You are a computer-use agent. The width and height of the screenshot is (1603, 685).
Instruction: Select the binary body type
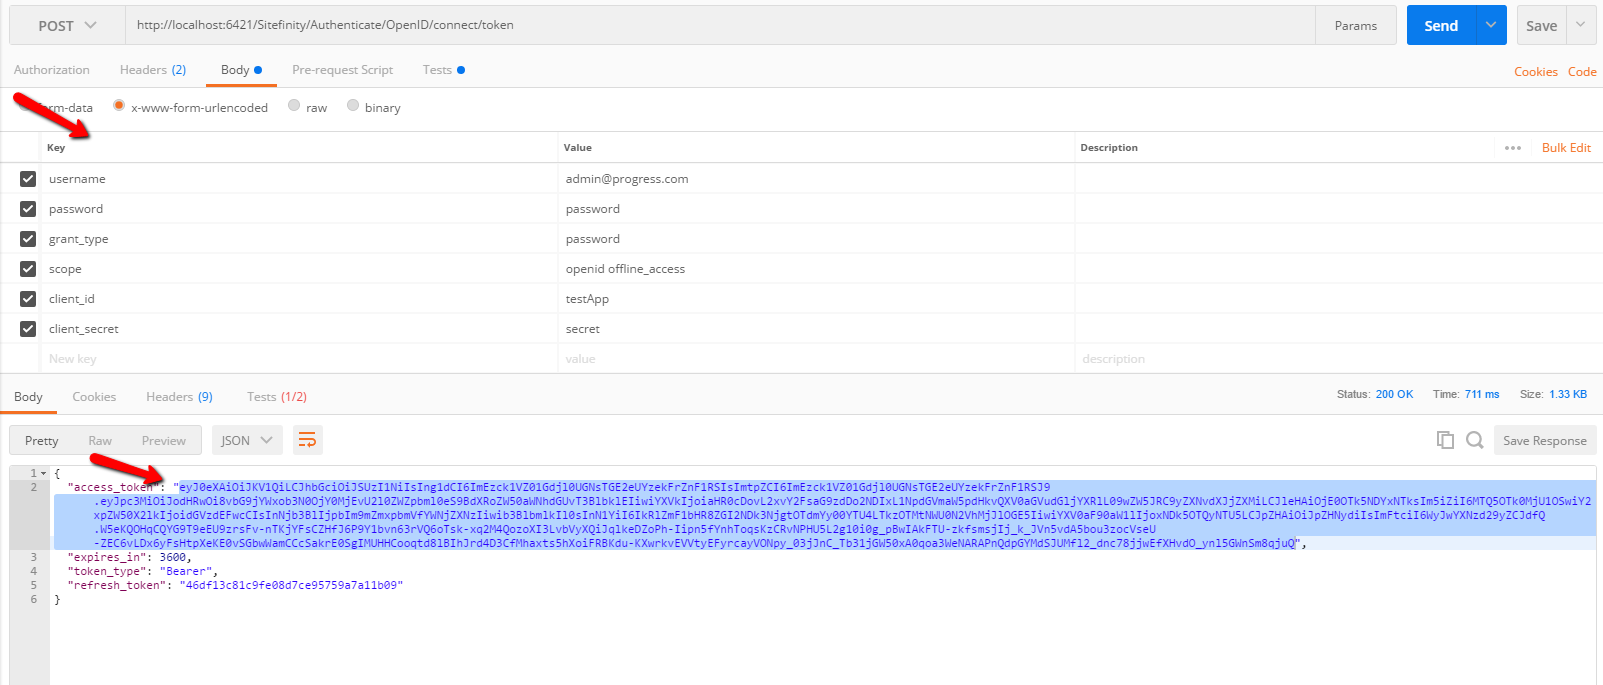[353, 106]
